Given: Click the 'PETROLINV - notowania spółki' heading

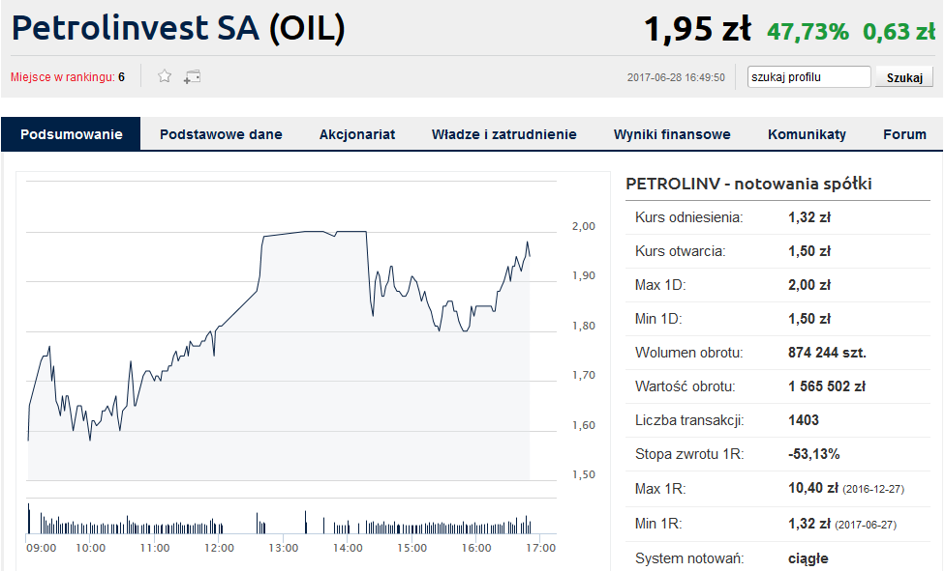Looking at the screenshot, I should click(x=749, y=184).
